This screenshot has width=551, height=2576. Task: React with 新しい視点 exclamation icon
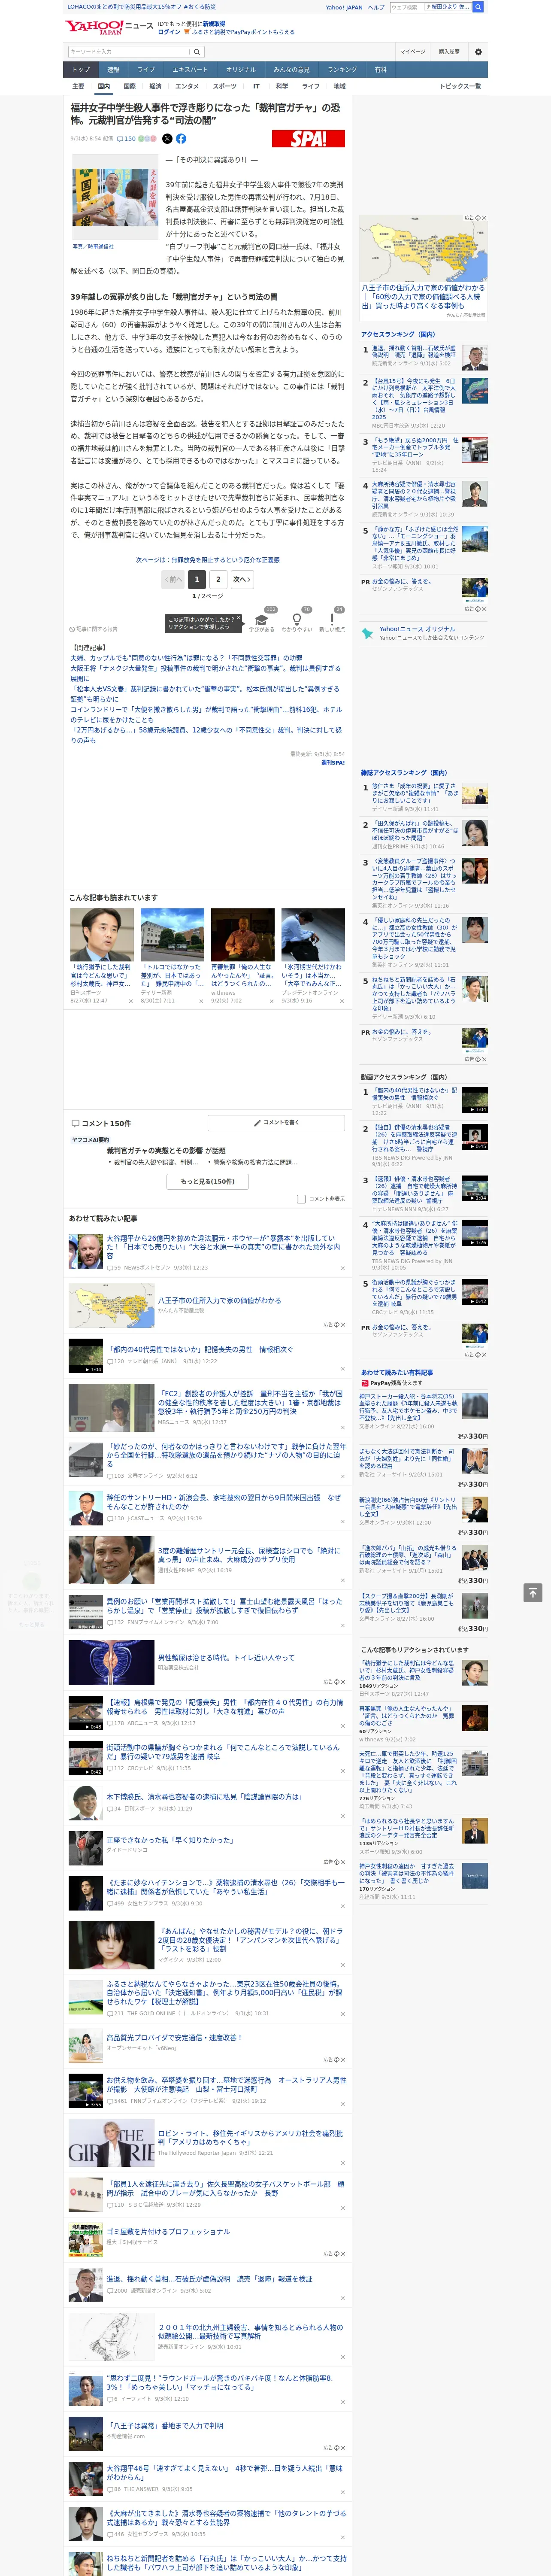tap(332, 621)
